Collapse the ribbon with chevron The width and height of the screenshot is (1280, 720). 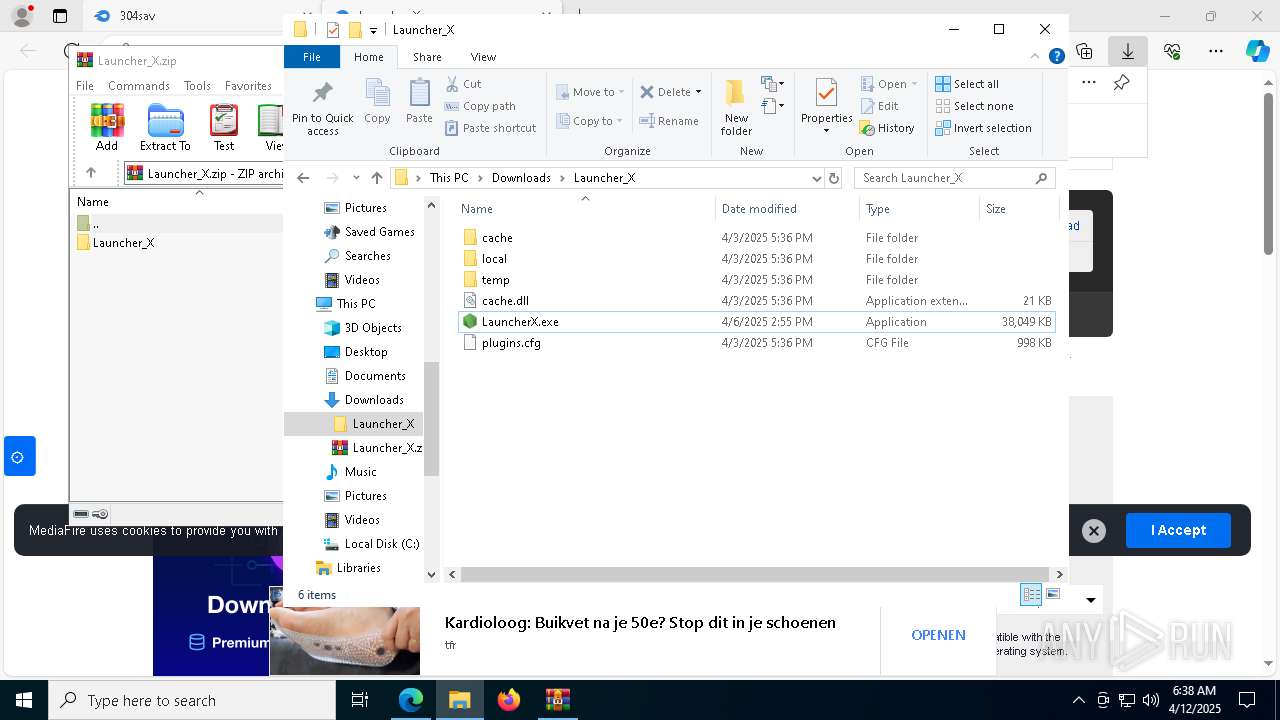click(x=1035, y=57)
